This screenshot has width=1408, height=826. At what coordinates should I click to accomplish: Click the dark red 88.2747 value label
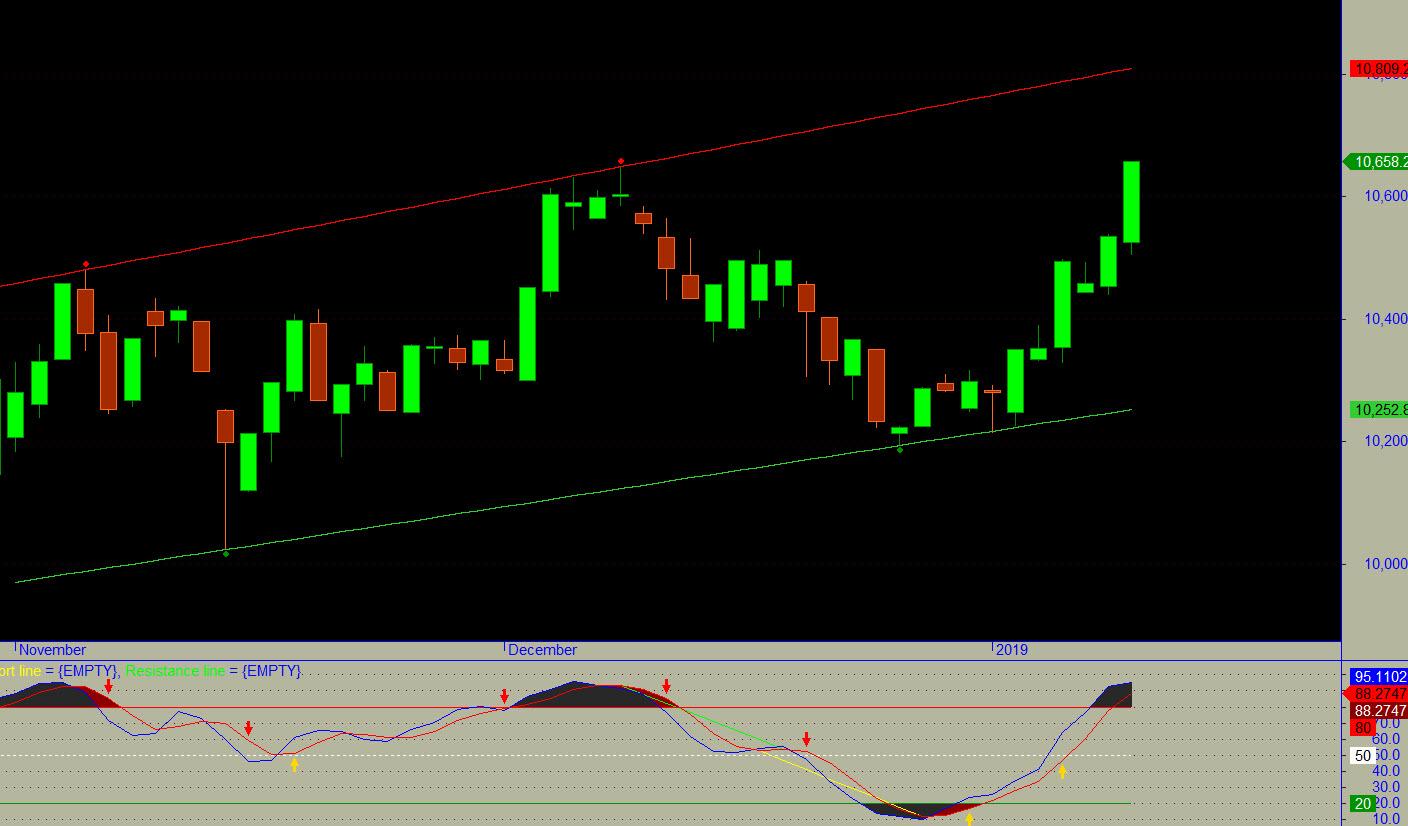coord(1380,711)
